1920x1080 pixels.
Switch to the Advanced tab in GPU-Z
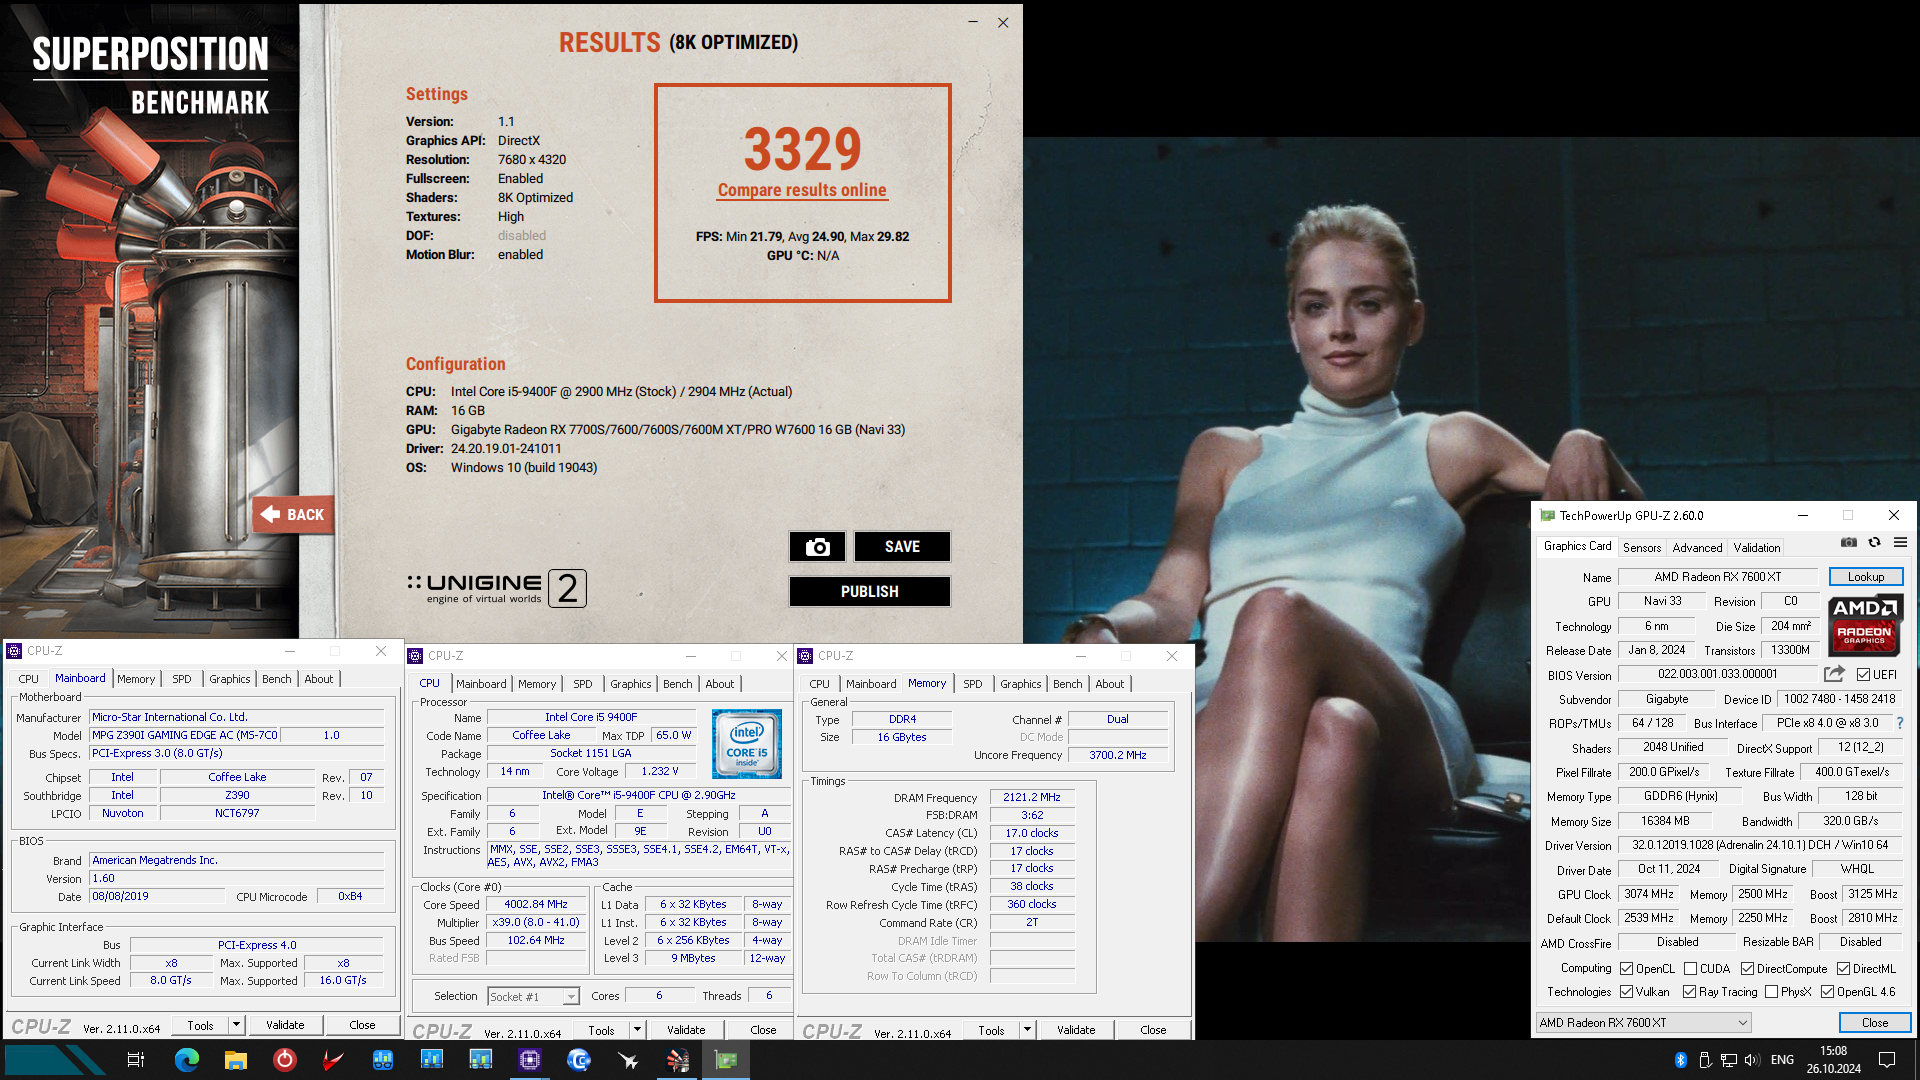point(1697,548)
